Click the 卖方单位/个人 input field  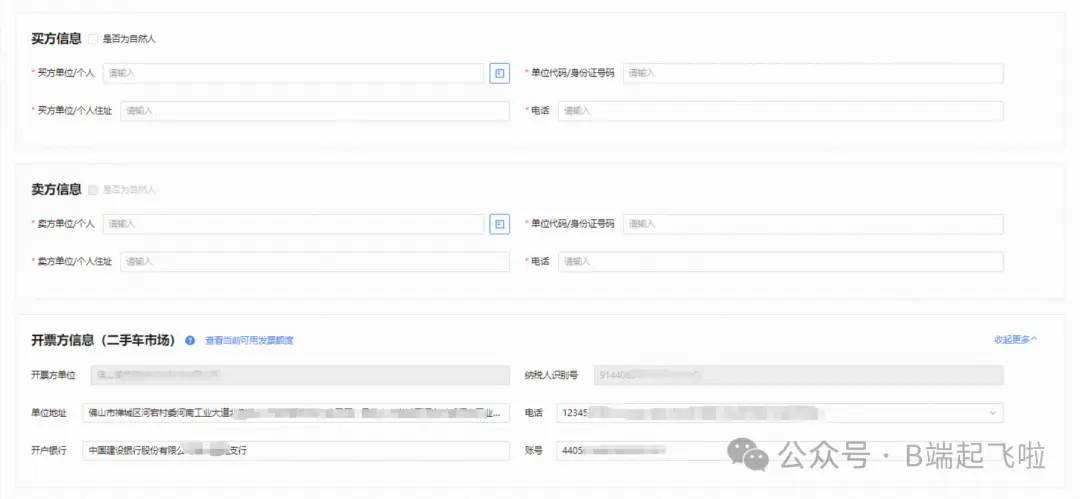tap(293, 224)
